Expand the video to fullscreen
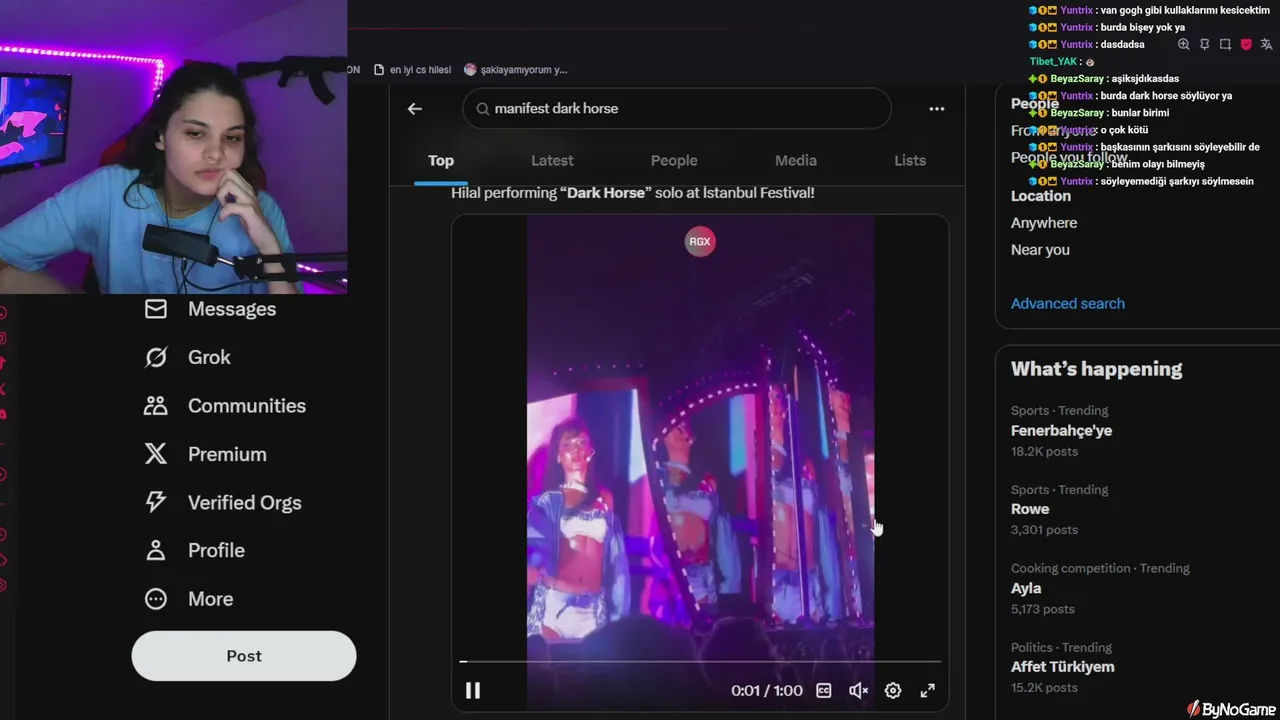 928,690
